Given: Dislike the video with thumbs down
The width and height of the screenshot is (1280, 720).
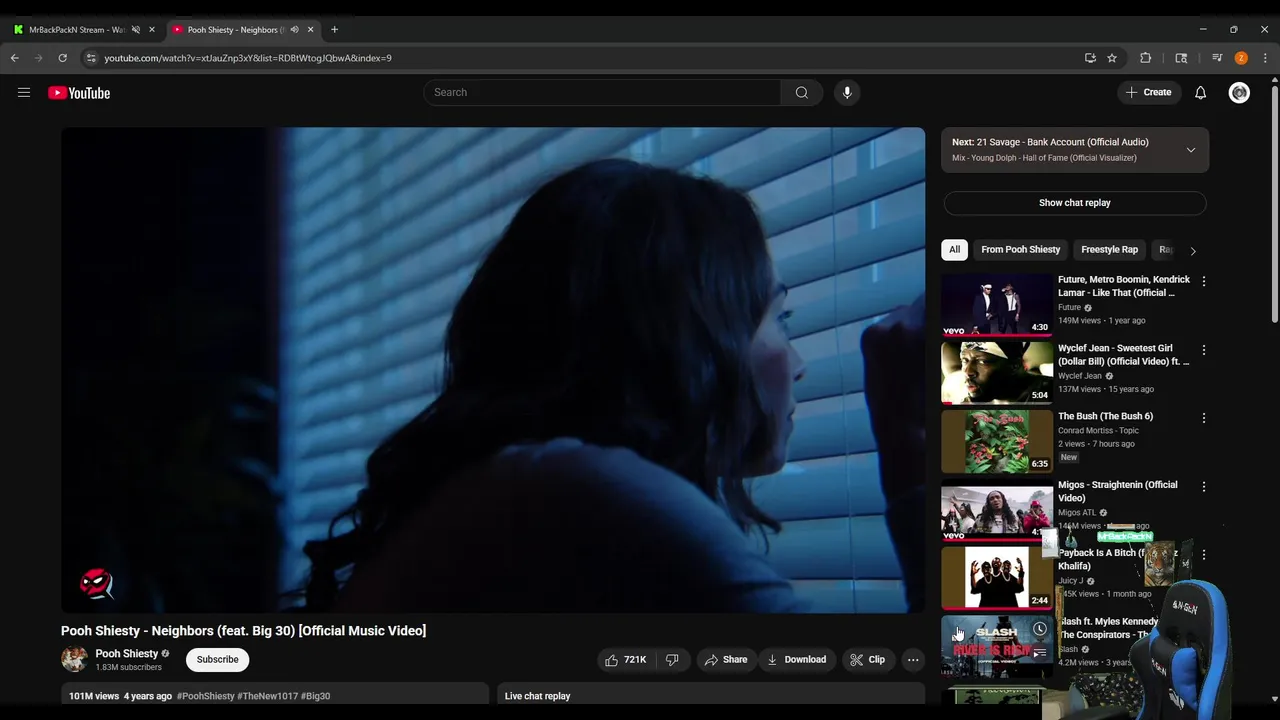Looking at the screenshot, I should pos(673,660).
